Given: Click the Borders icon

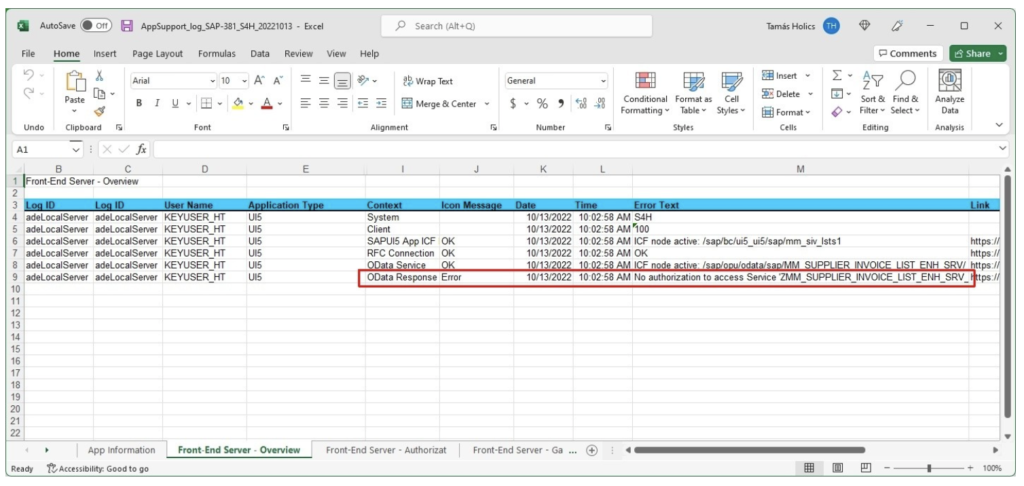Looking at the screenshot, I should pos(206,103).
